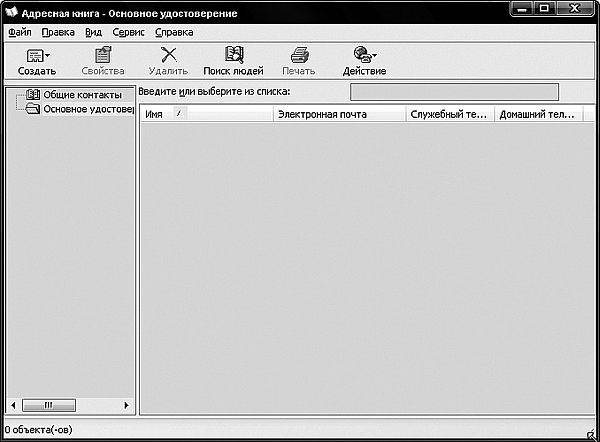Click the Удалить (Delete) toolbar icon
Viewport: 600px width, 442px height.
pyautogui.click(x=167, y=56)
